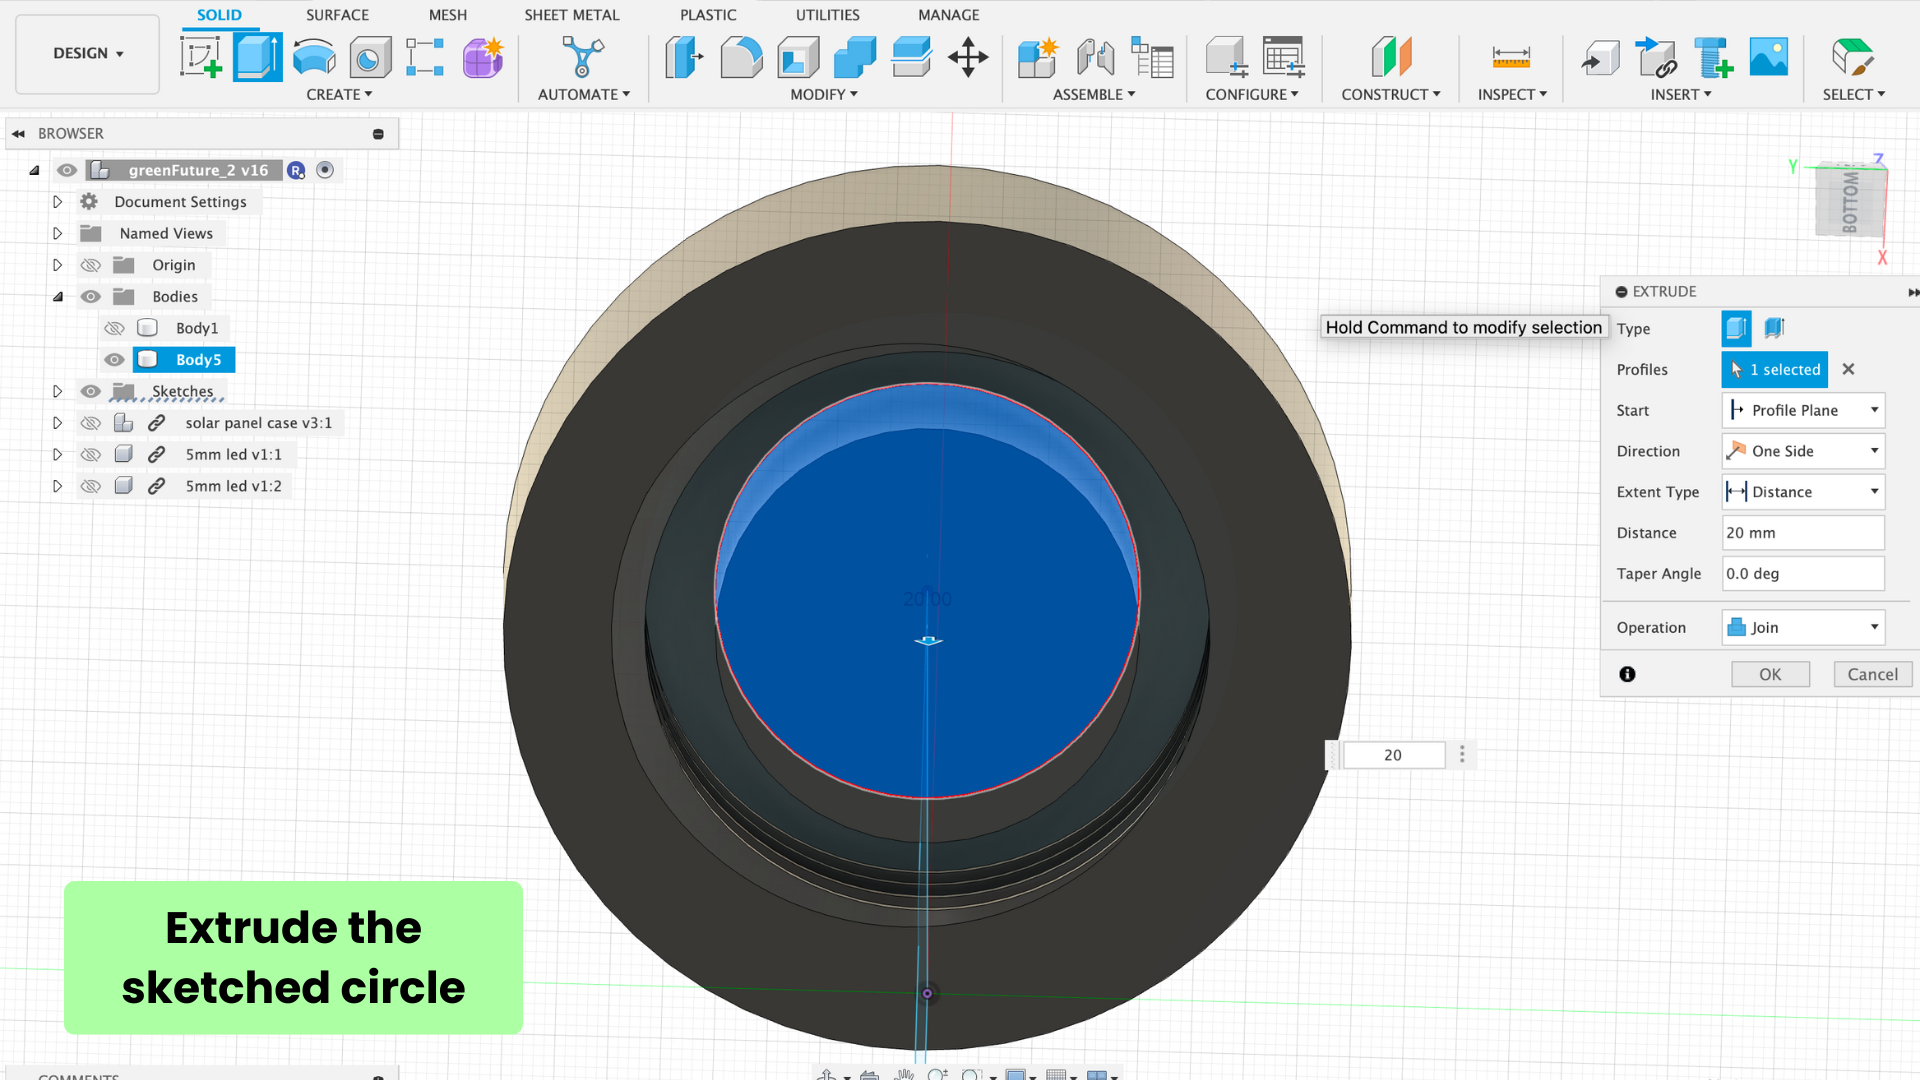Show solar panel case v3:1 component

pos(90,423)
